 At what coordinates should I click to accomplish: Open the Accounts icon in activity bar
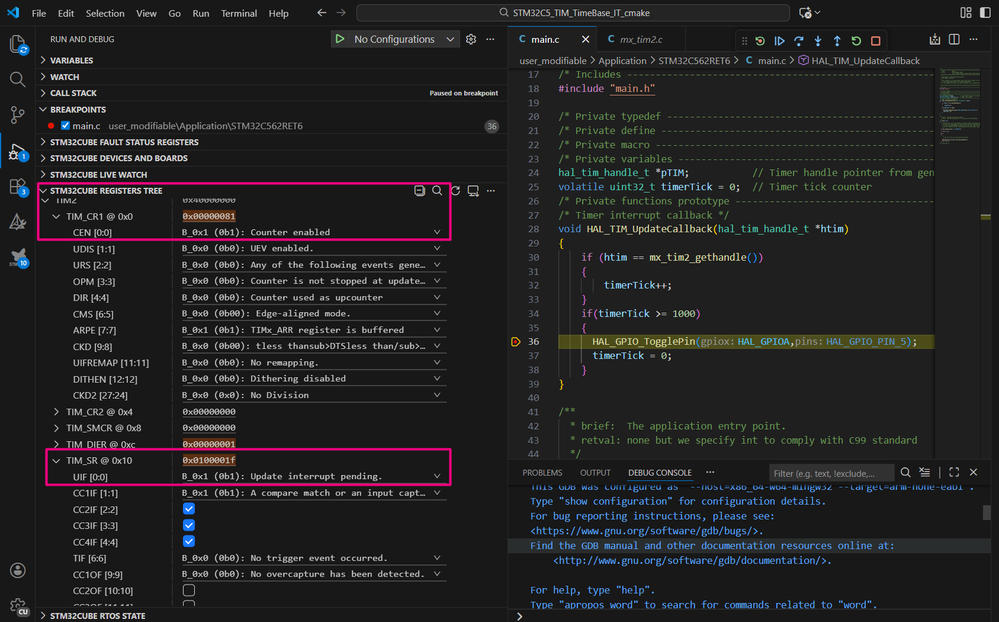point(17,570)
